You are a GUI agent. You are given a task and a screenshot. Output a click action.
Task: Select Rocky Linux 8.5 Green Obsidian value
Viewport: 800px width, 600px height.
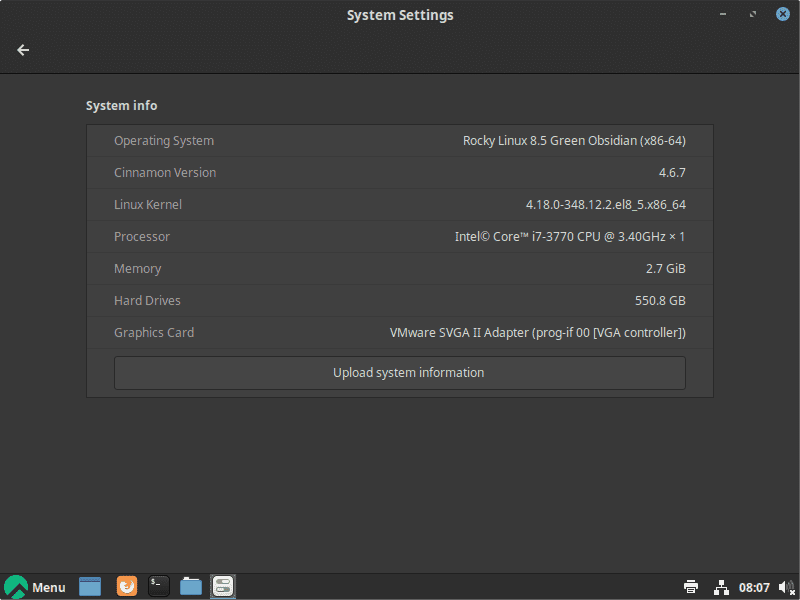pos(574,141)
